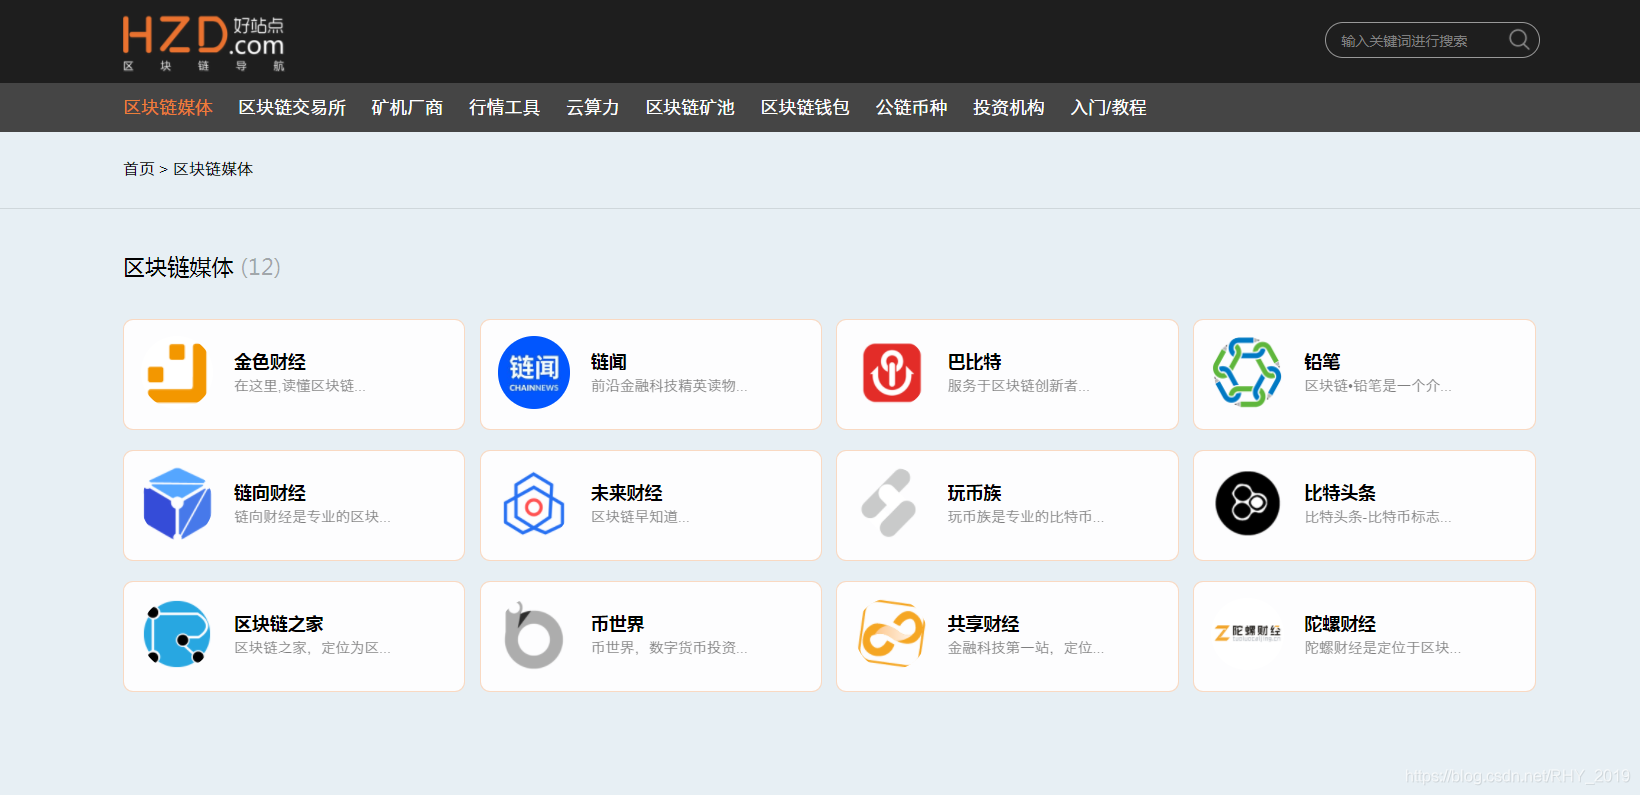Open the 行情工具 navigation tab
The height and width of the screenshot is (795, 1640).
point(504,107)
